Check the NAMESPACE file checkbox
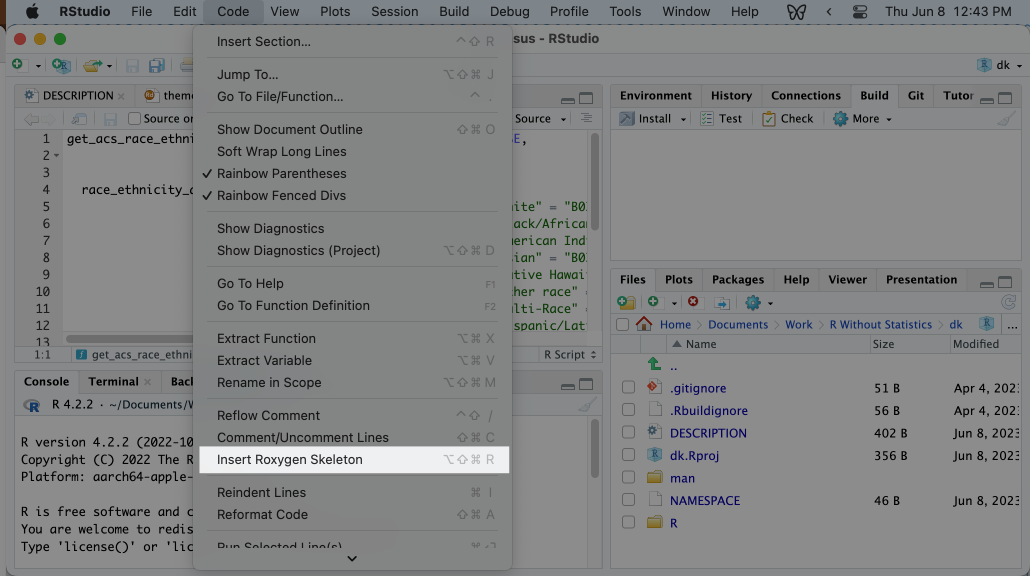The image size is (1030, 576). [x=629, y=500]
